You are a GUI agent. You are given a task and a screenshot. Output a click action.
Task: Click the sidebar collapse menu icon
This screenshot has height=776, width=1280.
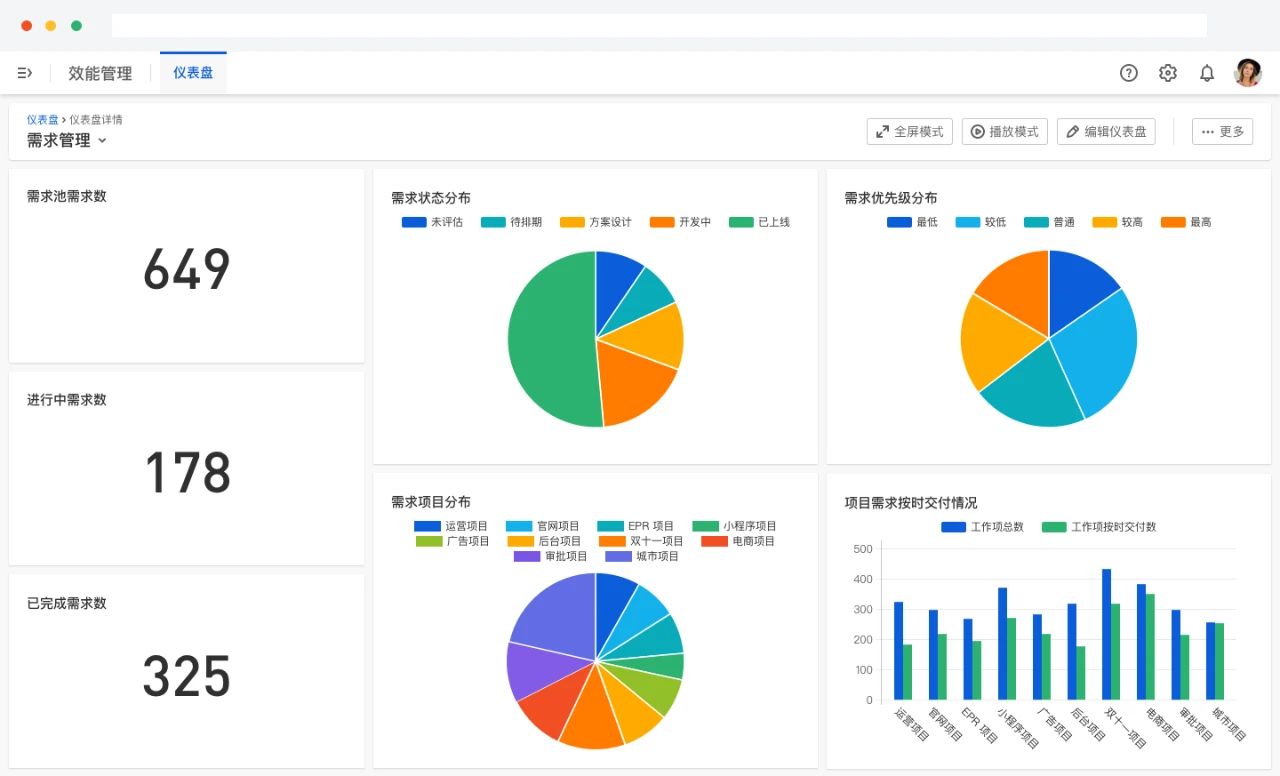25,73
